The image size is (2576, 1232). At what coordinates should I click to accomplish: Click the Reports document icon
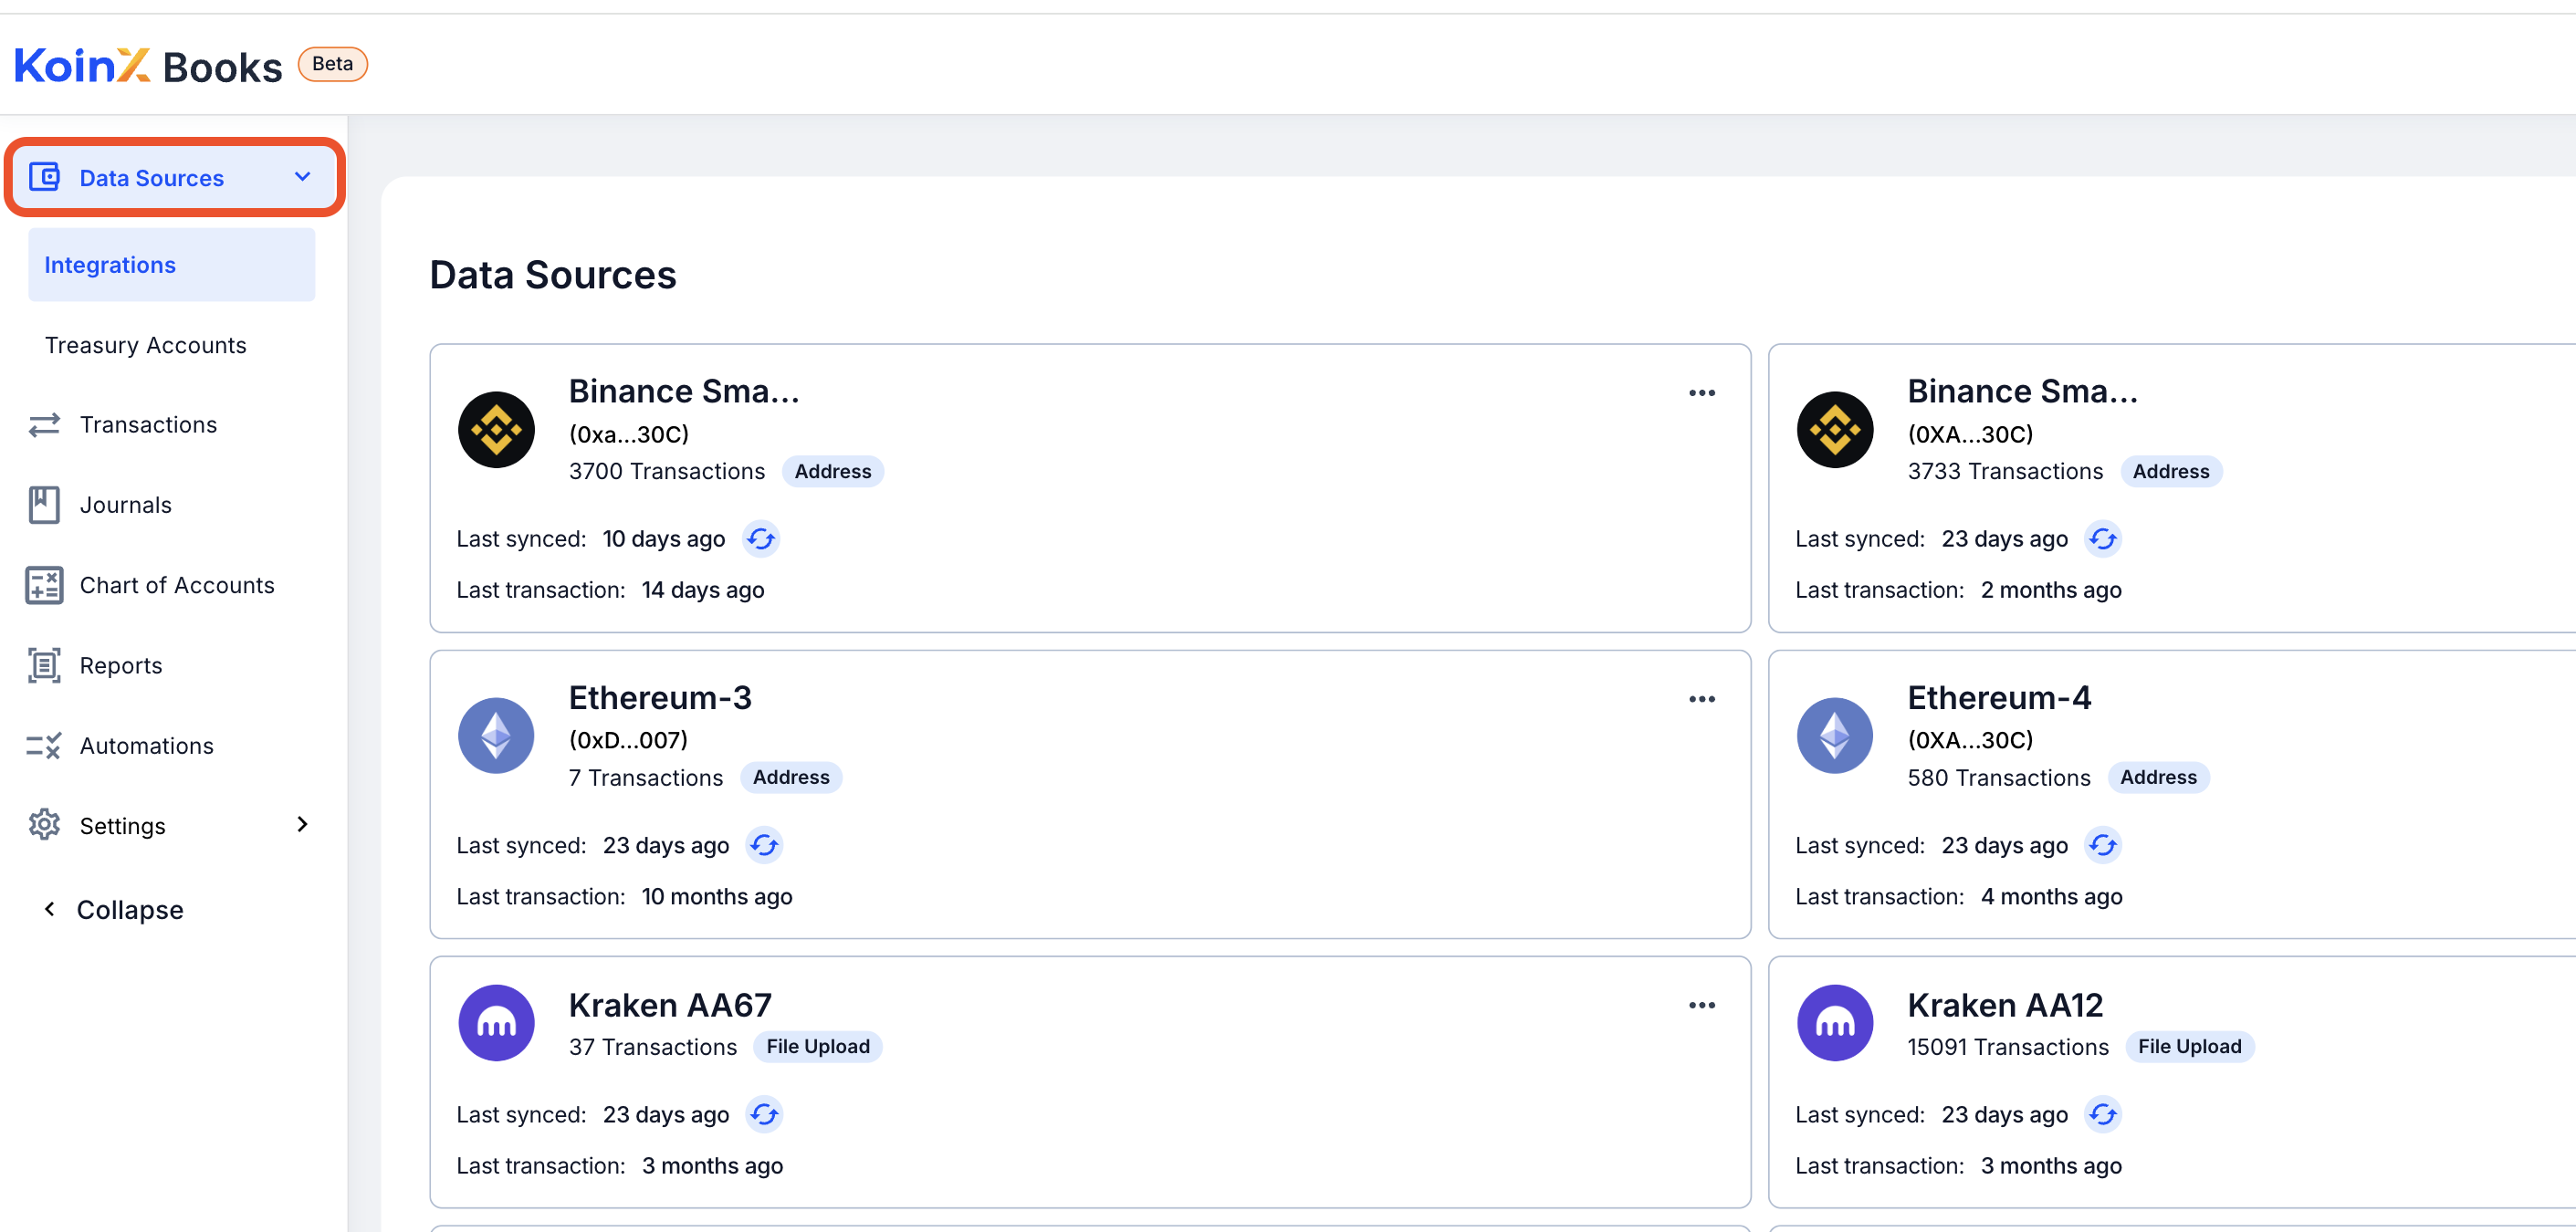pos(44,665)
